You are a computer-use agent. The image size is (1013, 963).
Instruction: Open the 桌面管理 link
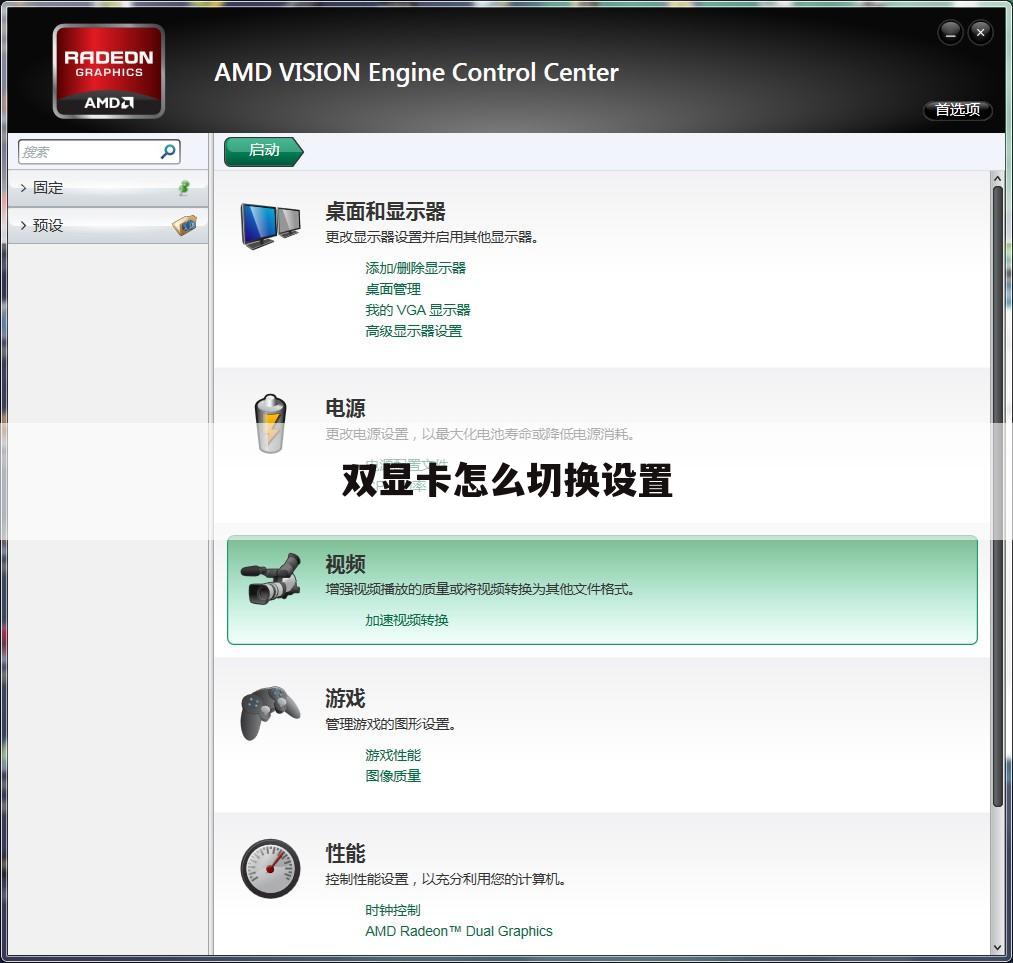click(x=393, y=289)
